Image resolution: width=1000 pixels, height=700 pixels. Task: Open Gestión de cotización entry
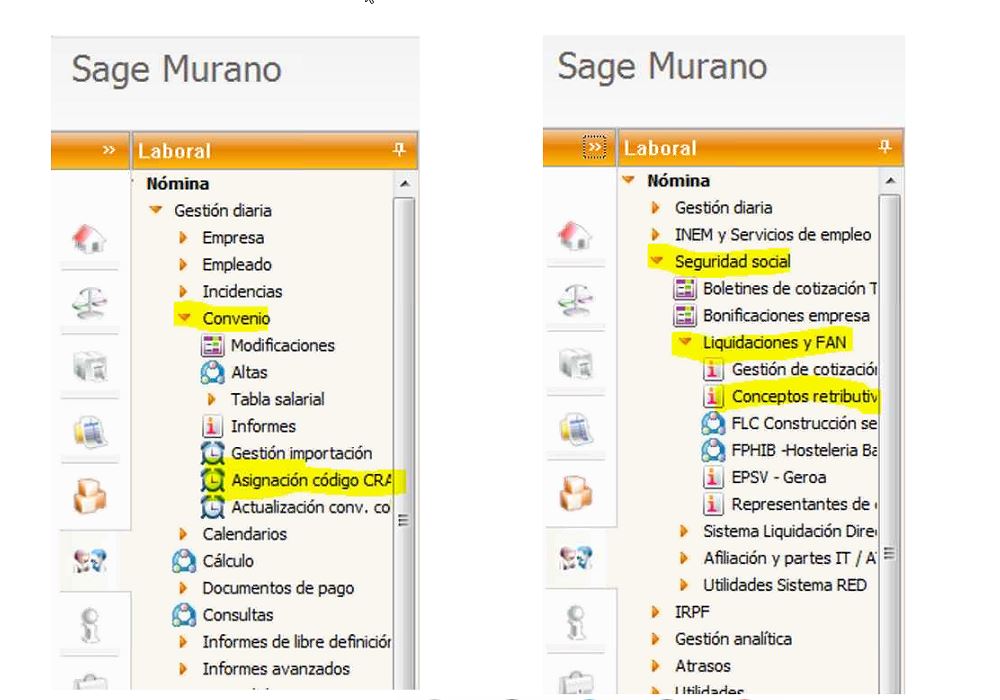click(804, 369)
